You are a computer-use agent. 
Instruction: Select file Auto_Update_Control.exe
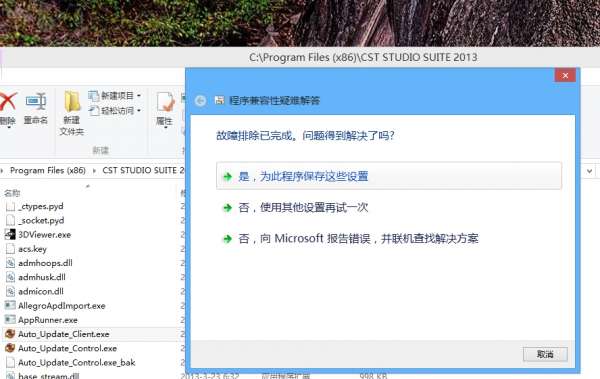(67, 348)
